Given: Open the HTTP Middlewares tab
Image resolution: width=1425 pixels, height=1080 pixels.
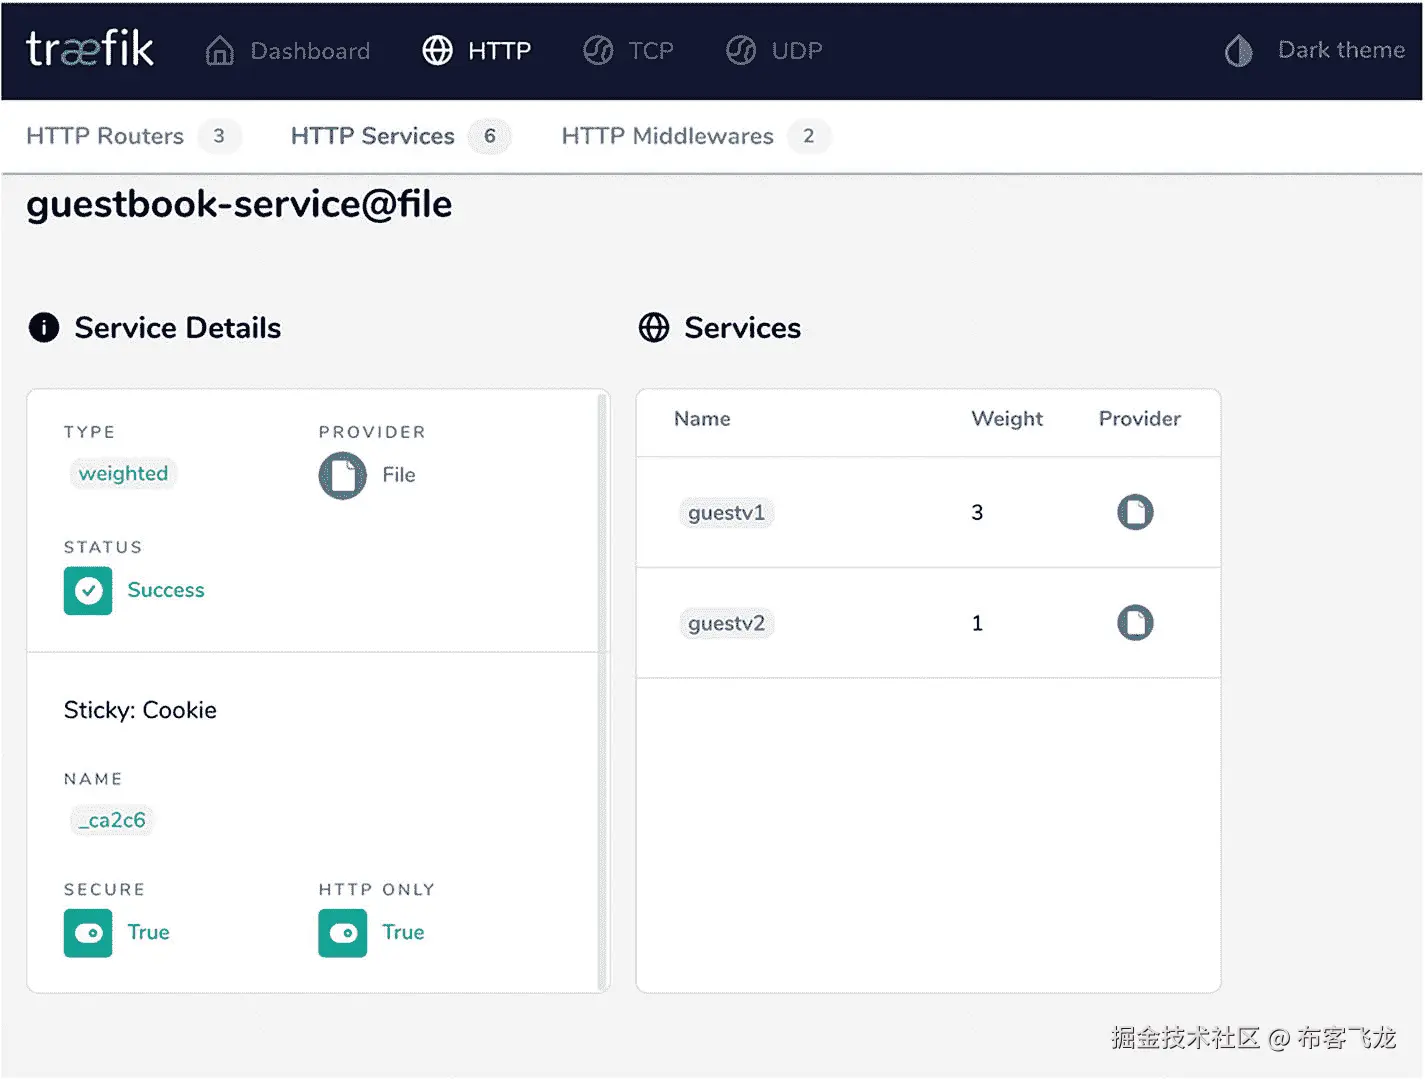Looking at the screenshot, I should pos(667,136).
